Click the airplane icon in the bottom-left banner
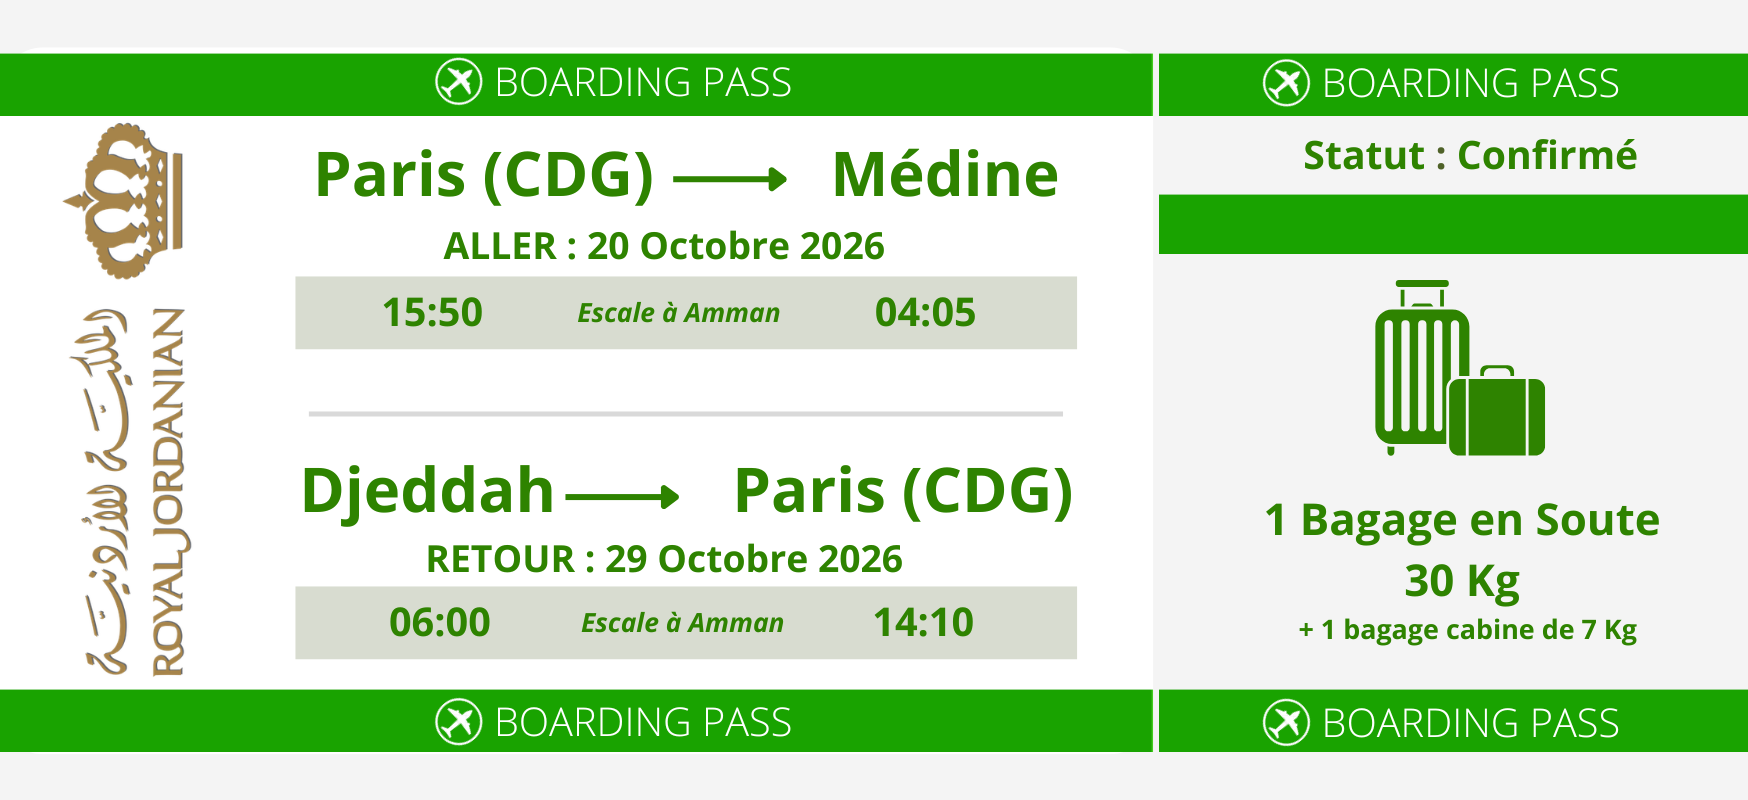 [x=459, y=722]
